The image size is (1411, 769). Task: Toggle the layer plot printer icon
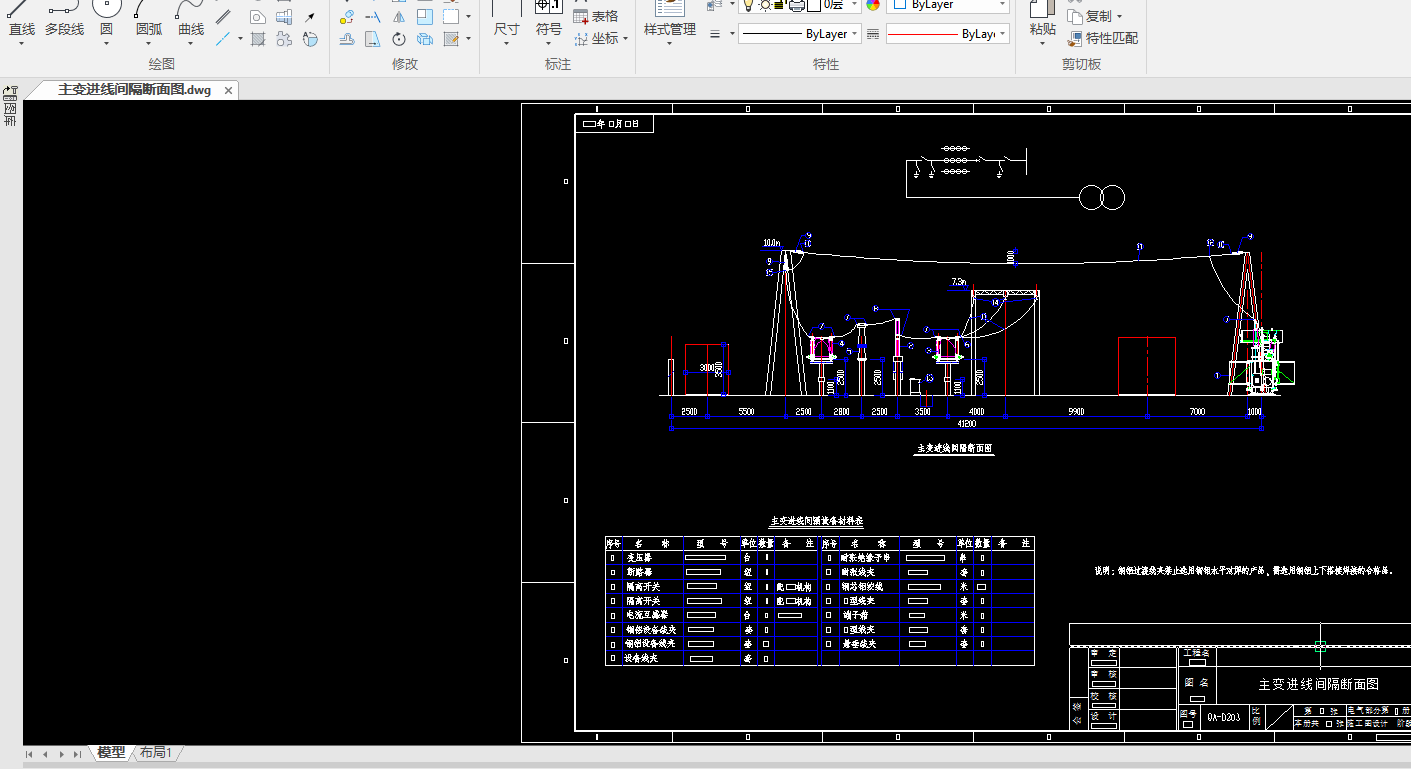point(797,5)
